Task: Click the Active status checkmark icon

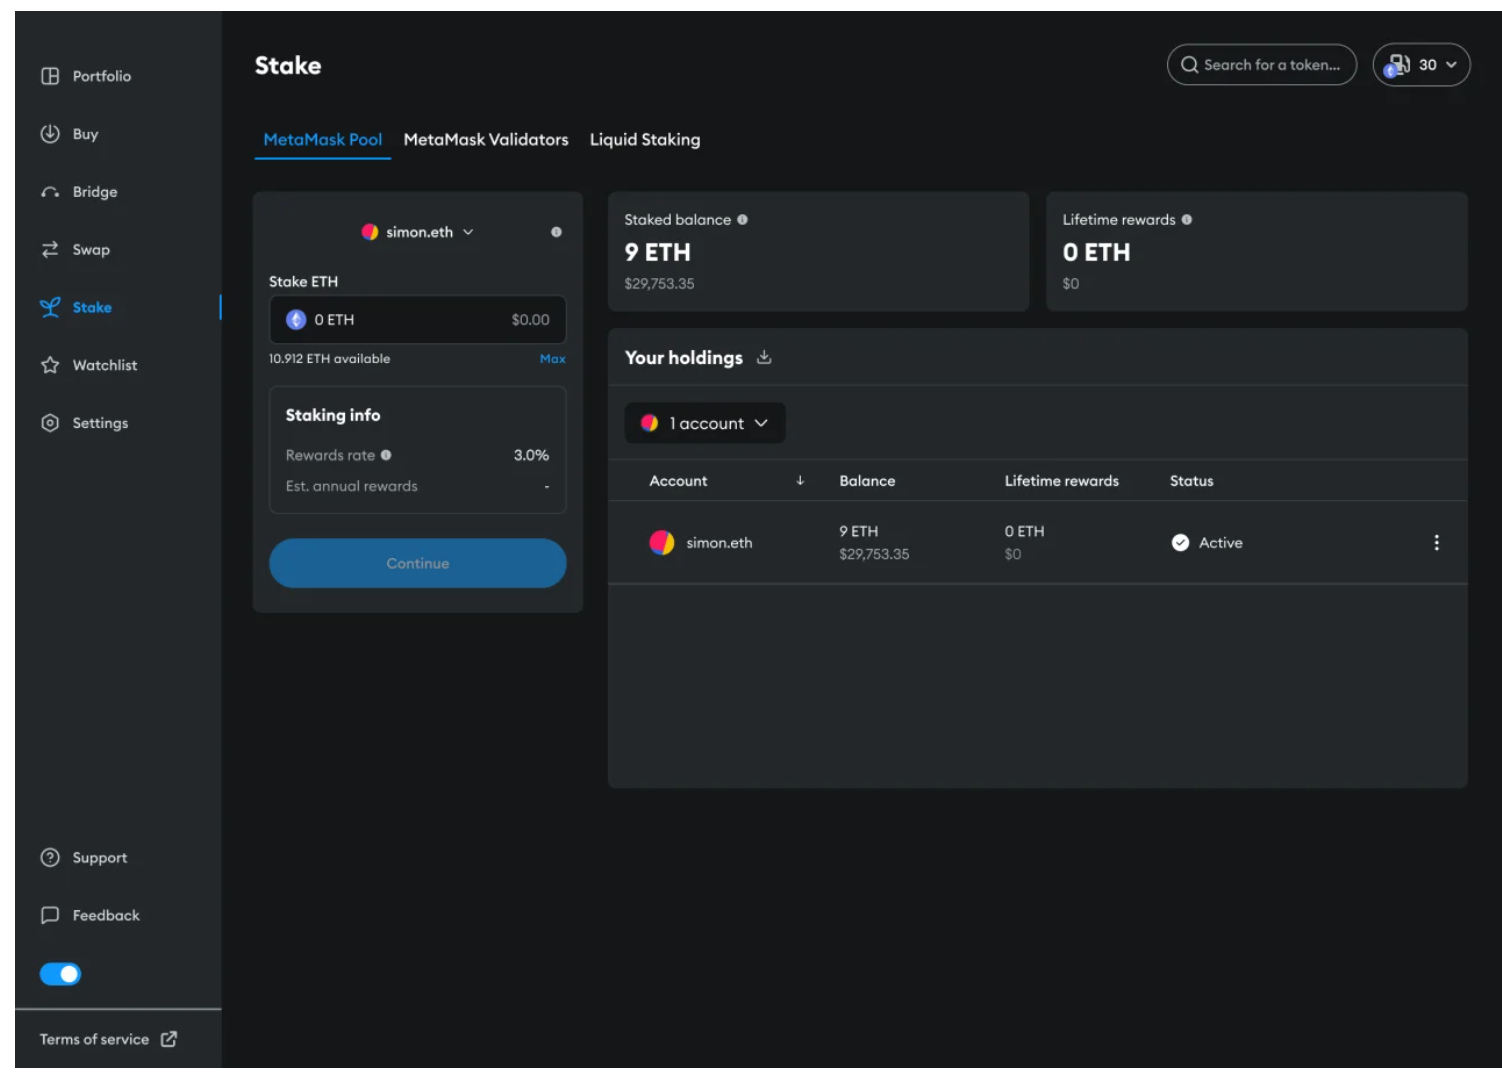Action: [1180, 542]
